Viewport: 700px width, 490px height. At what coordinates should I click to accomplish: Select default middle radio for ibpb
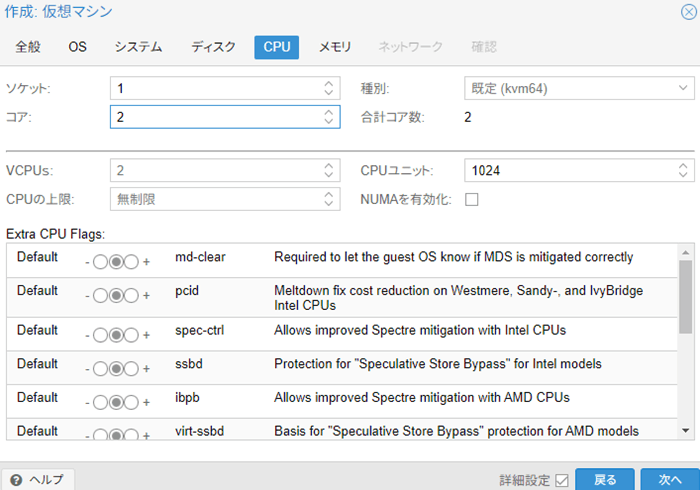(x=116, y=403)
